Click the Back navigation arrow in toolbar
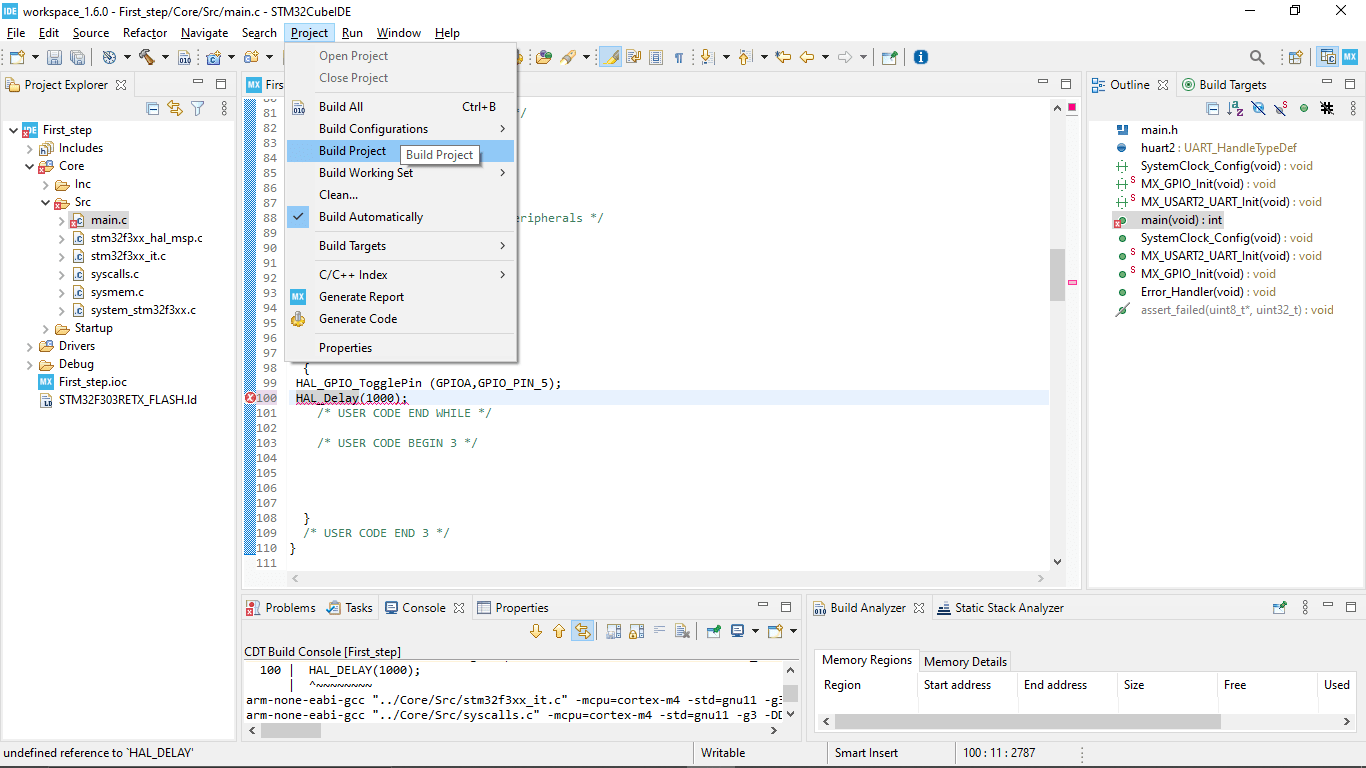This screenshot has width=1366, height=768. 807,58
